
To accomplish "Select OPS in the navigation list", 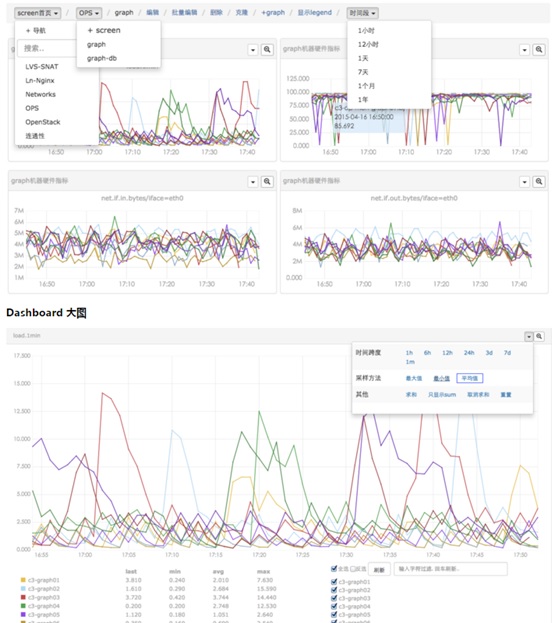I will (32, 108).
